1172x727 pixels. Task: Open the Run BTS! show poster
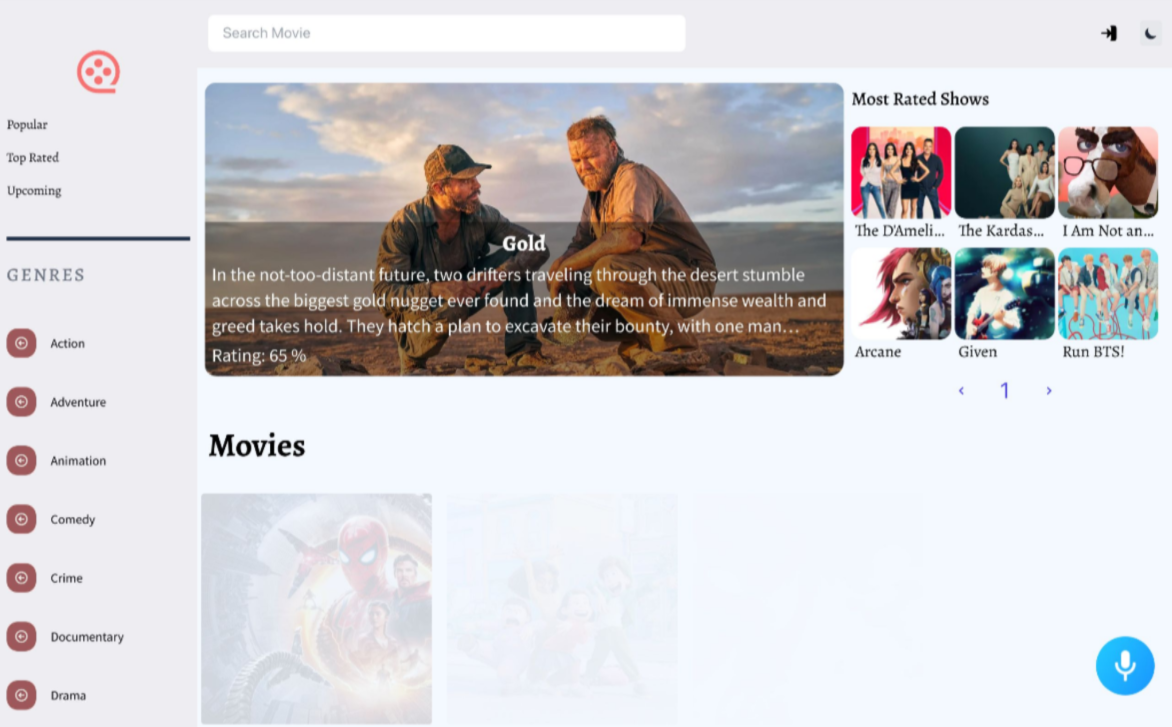pos(1108,293)
